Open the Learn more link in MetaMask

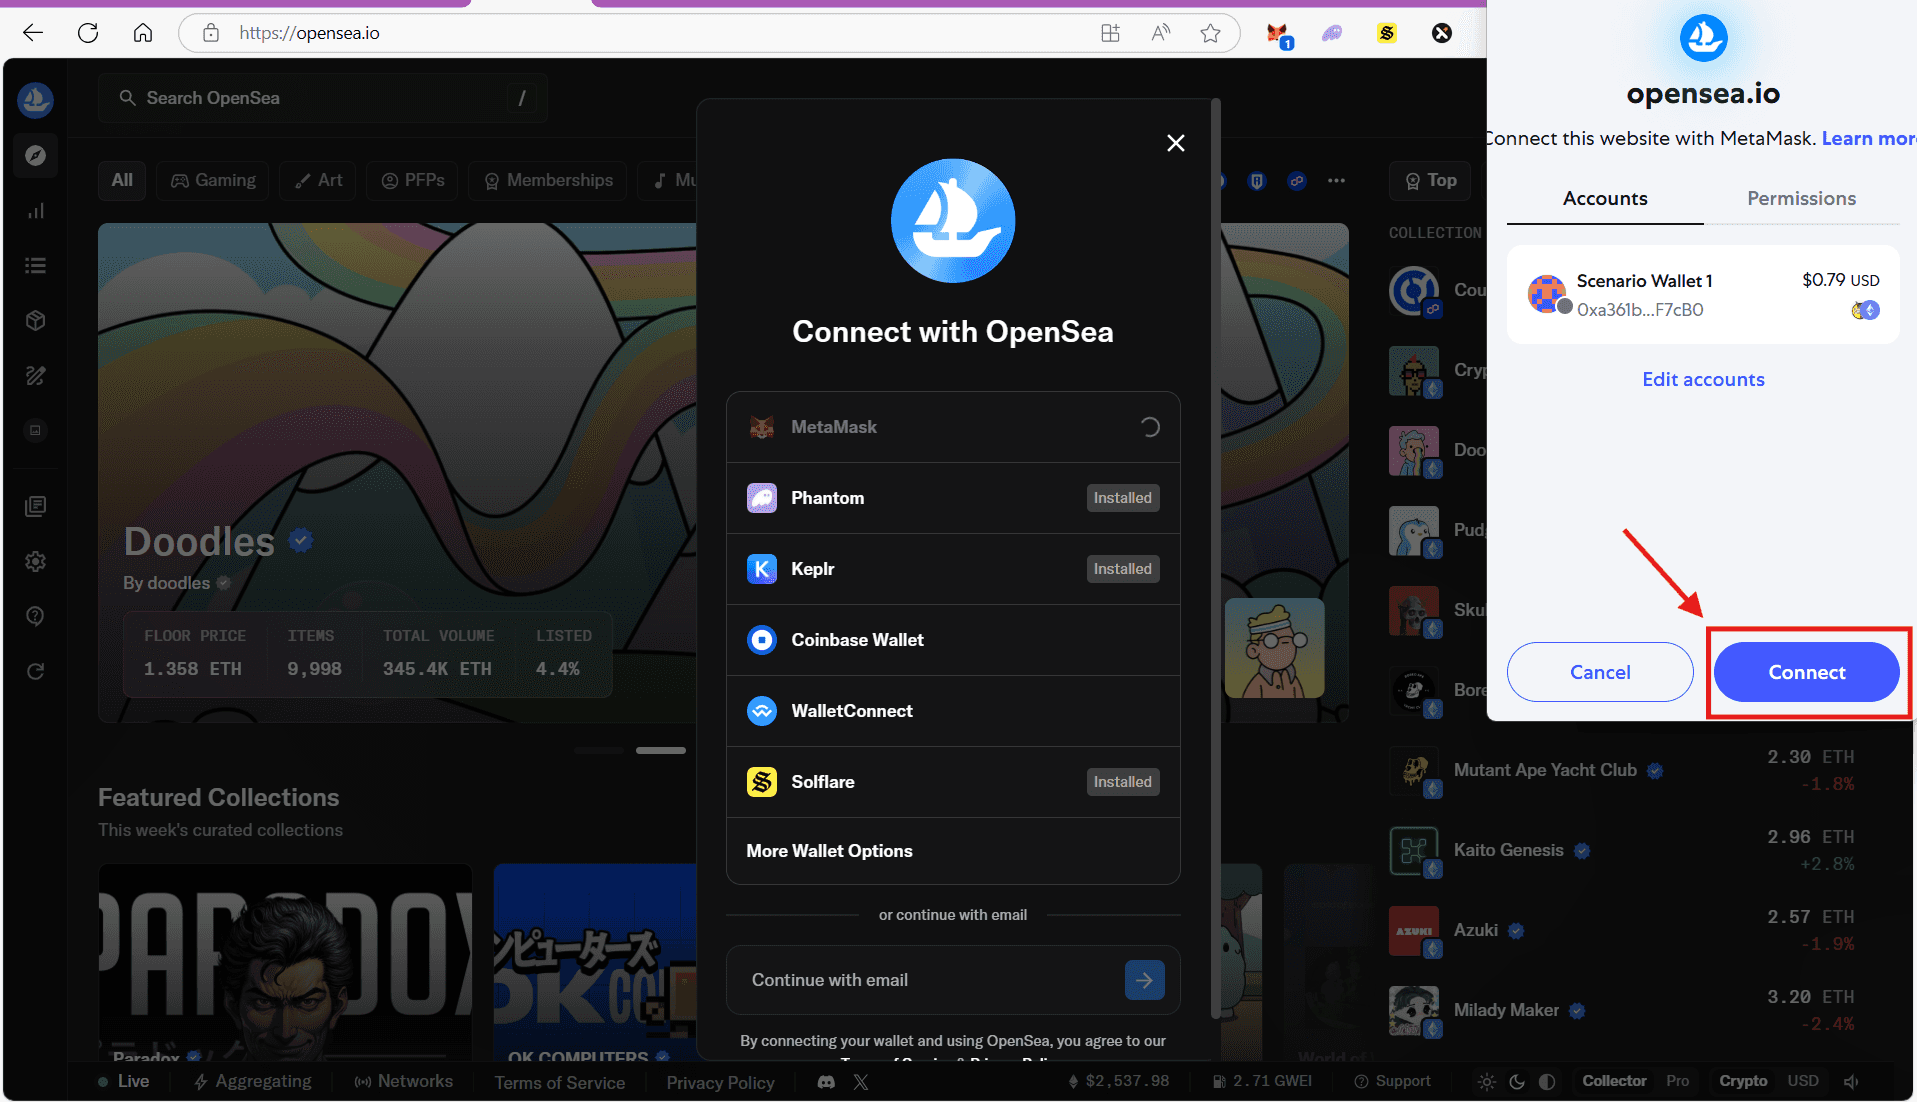[1868, 139]
